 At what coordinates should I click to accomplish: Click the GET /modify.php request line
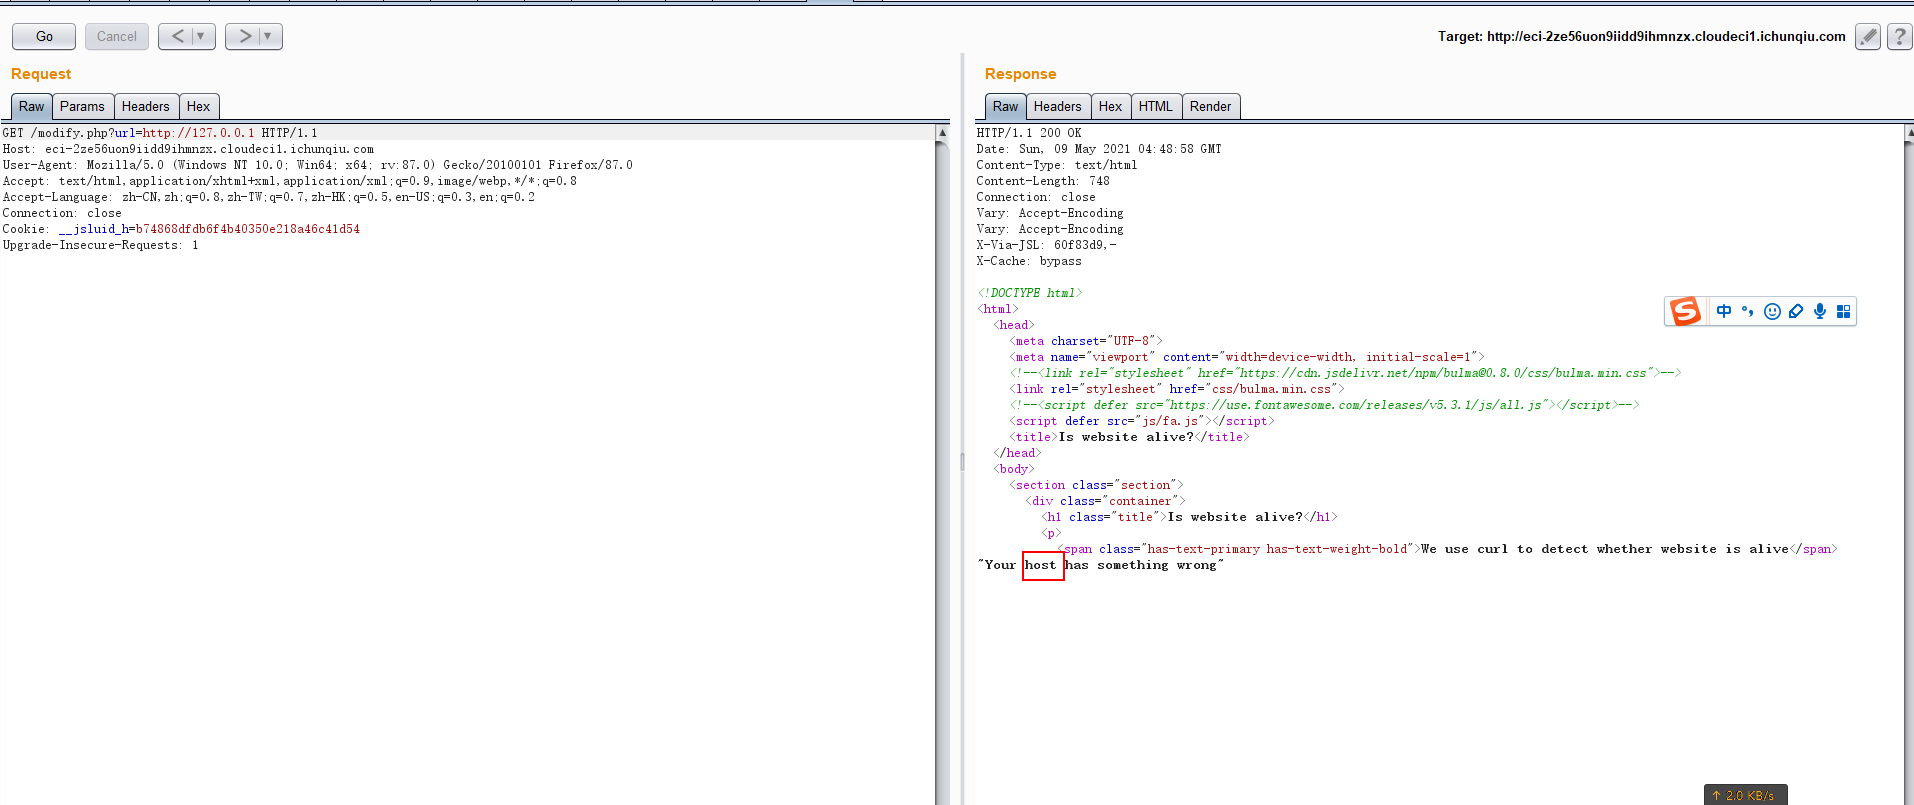160,133
